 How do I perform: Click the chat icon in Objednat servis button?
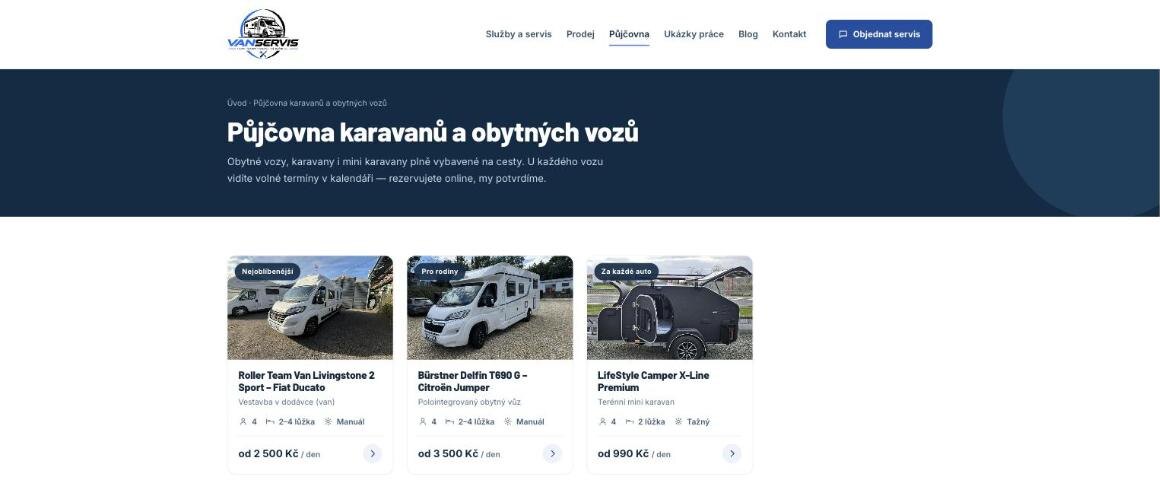point(843,34)
